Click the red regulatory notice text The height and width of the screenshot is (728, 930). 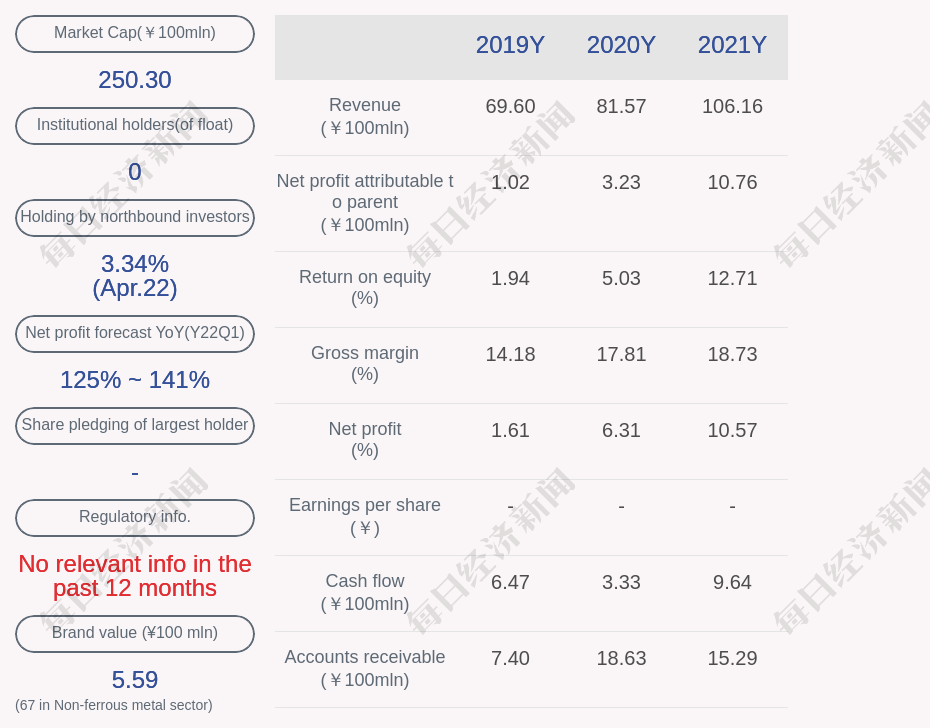pyautogui.click(x=134, y=576)
